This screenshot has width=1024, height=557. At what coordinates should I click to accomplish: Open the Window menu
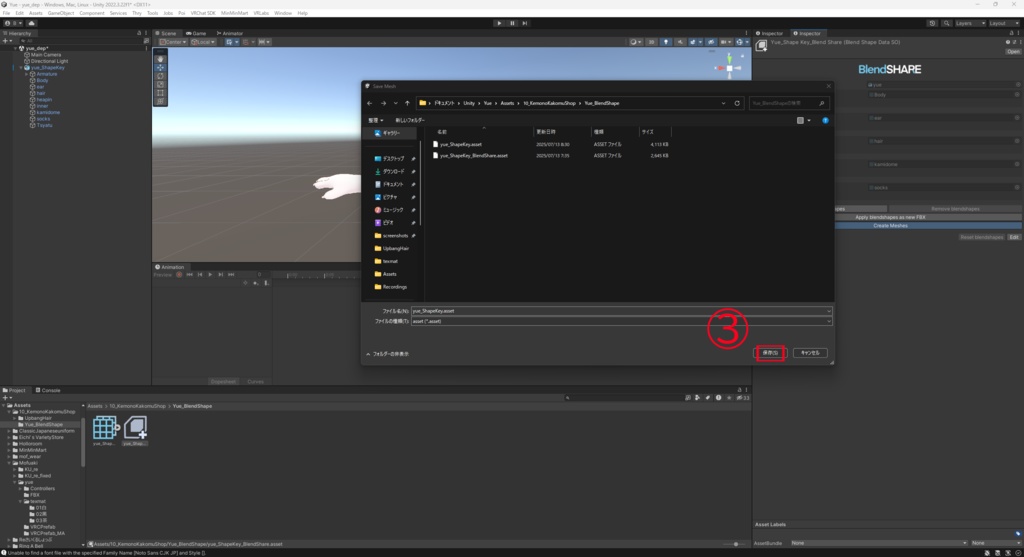(283, 13)
